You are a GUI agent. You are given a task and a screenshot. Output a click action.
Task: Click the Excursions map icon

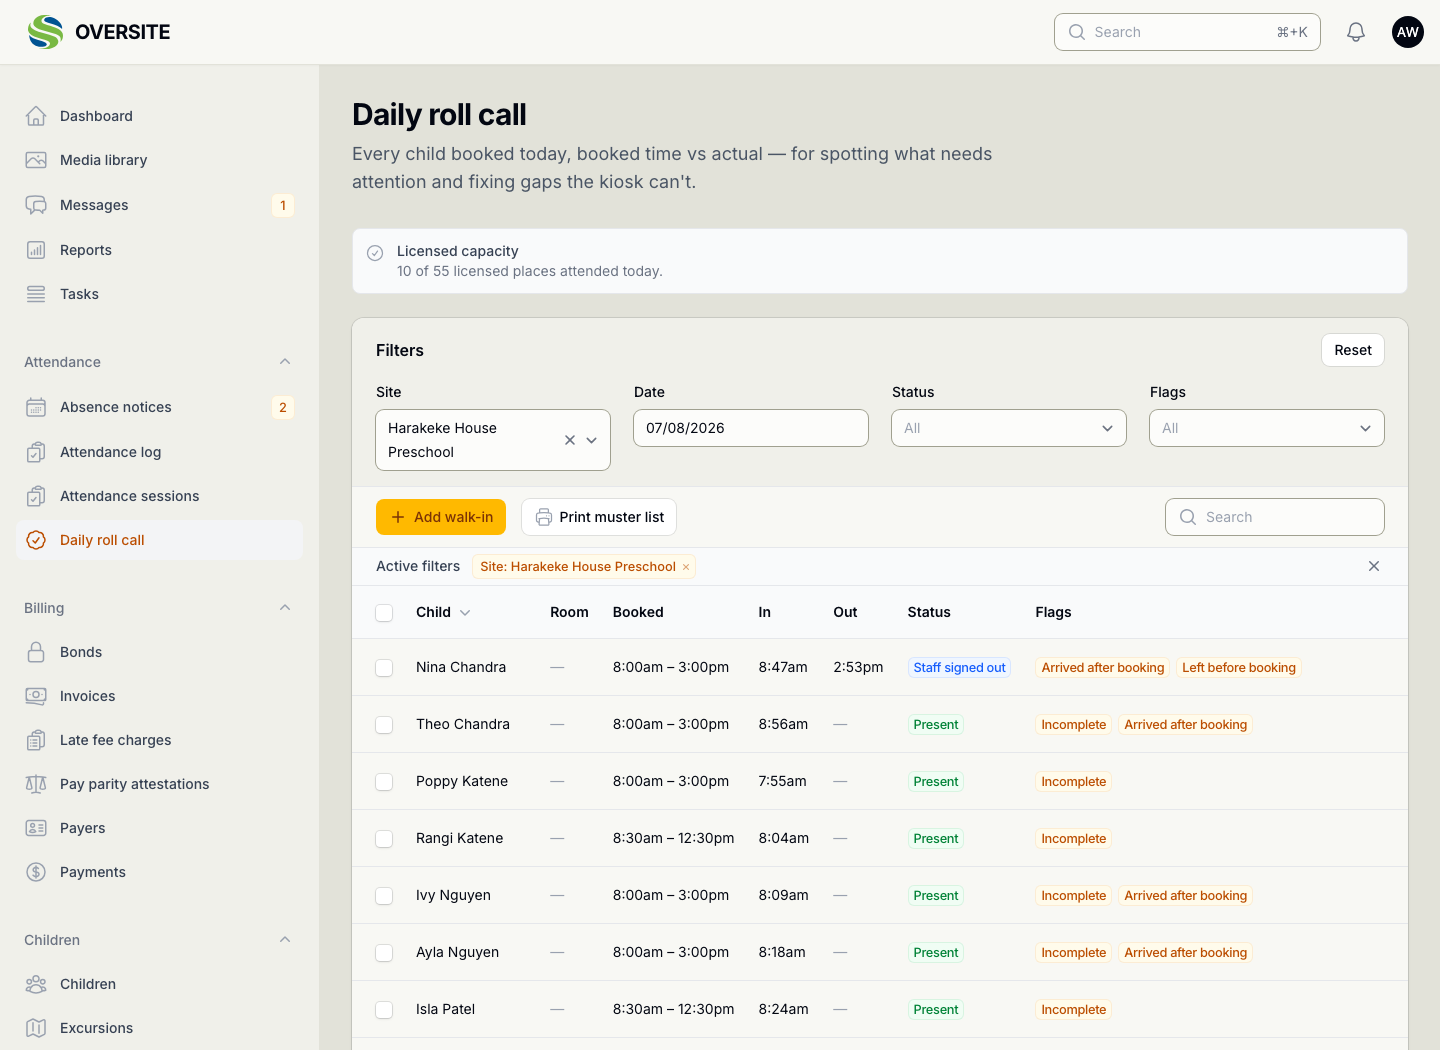point(36,1028)
